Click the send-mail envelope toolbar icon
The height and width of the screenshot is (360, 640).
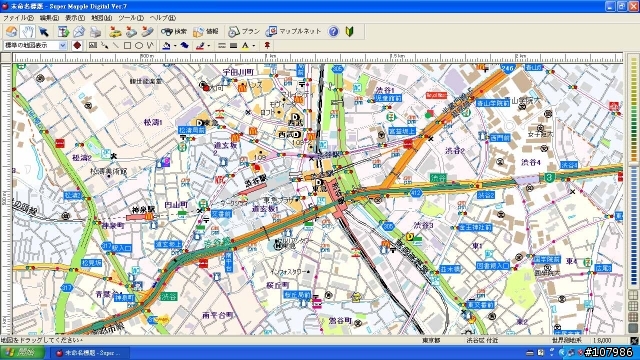tap(79, 31)
